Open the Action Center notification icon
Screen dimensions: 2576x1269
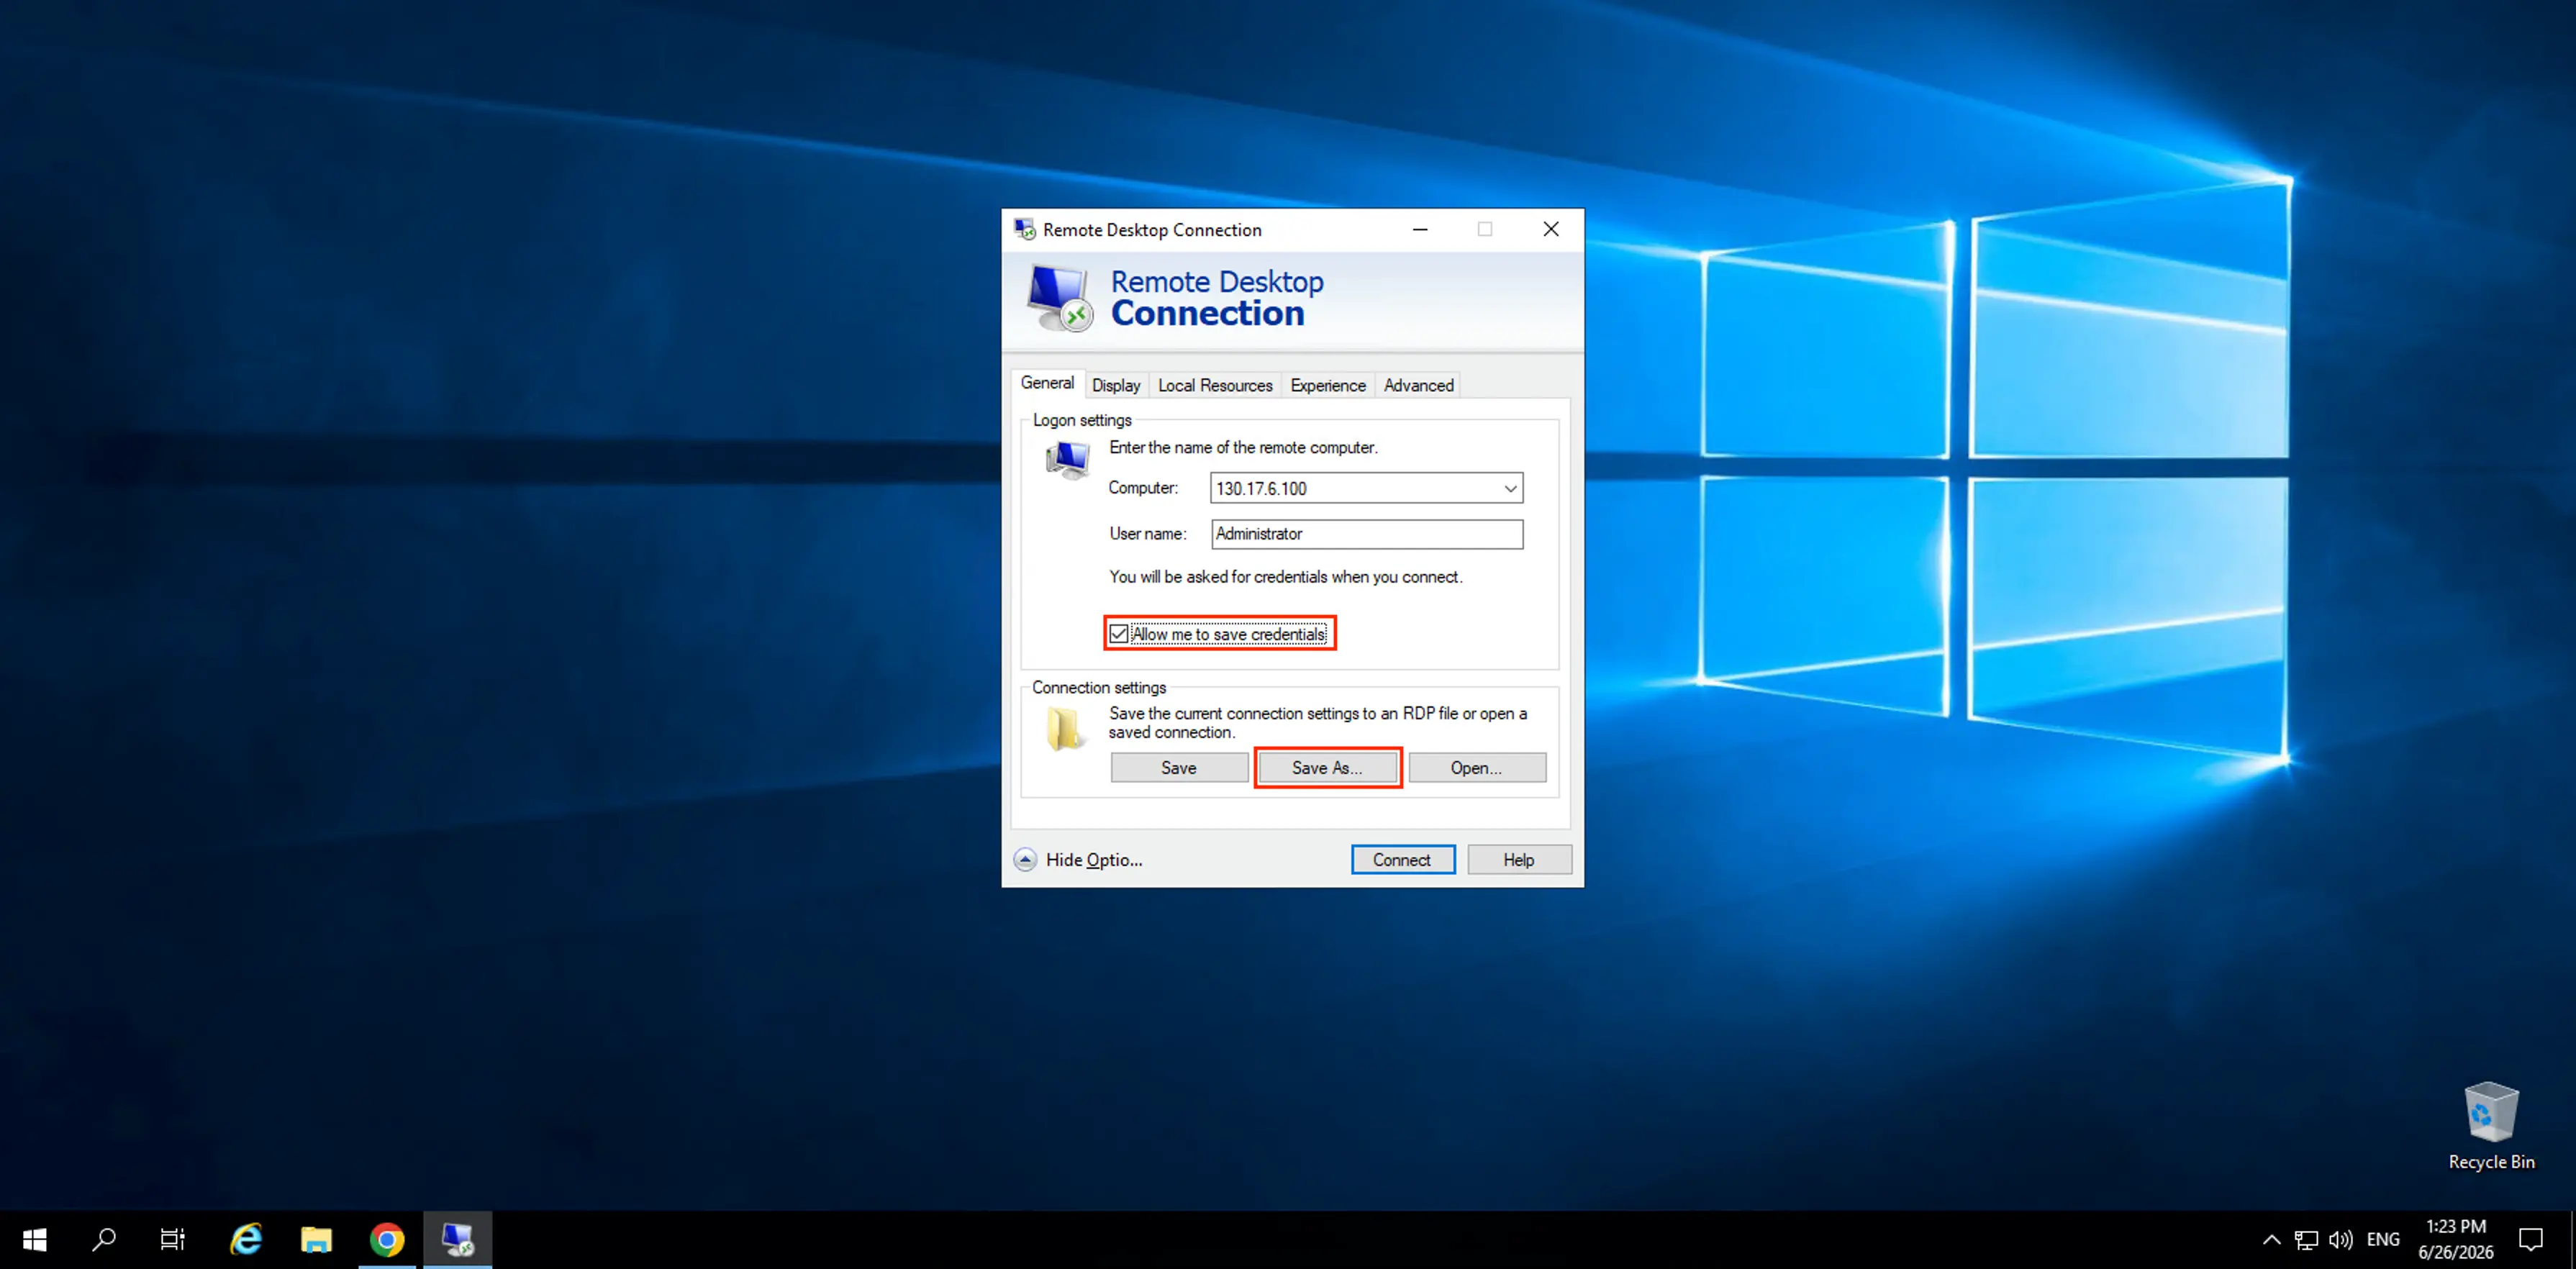(x=2531, y=1240)
